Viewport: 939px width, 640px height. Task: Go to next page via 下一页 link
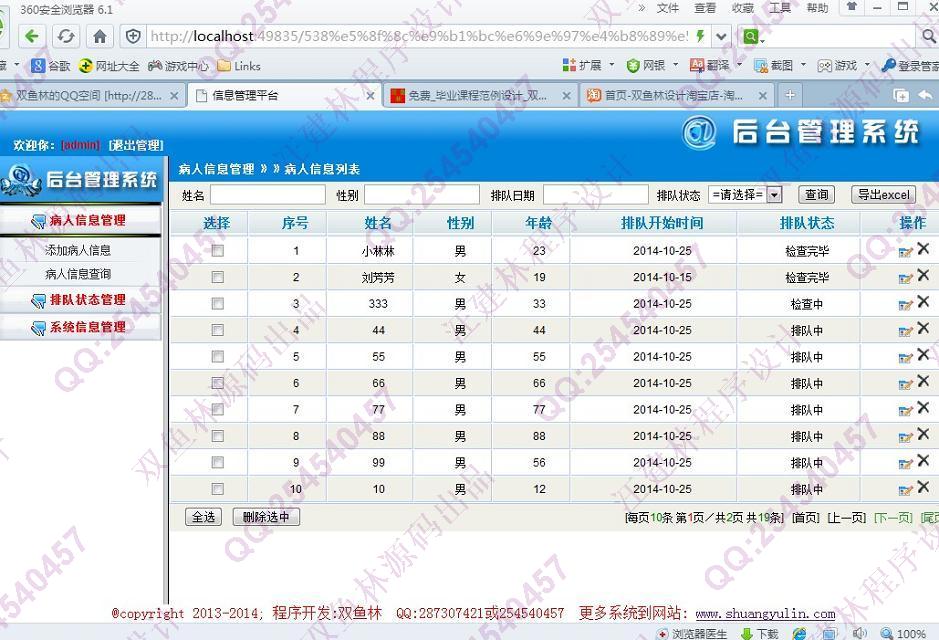click(893, 518)
